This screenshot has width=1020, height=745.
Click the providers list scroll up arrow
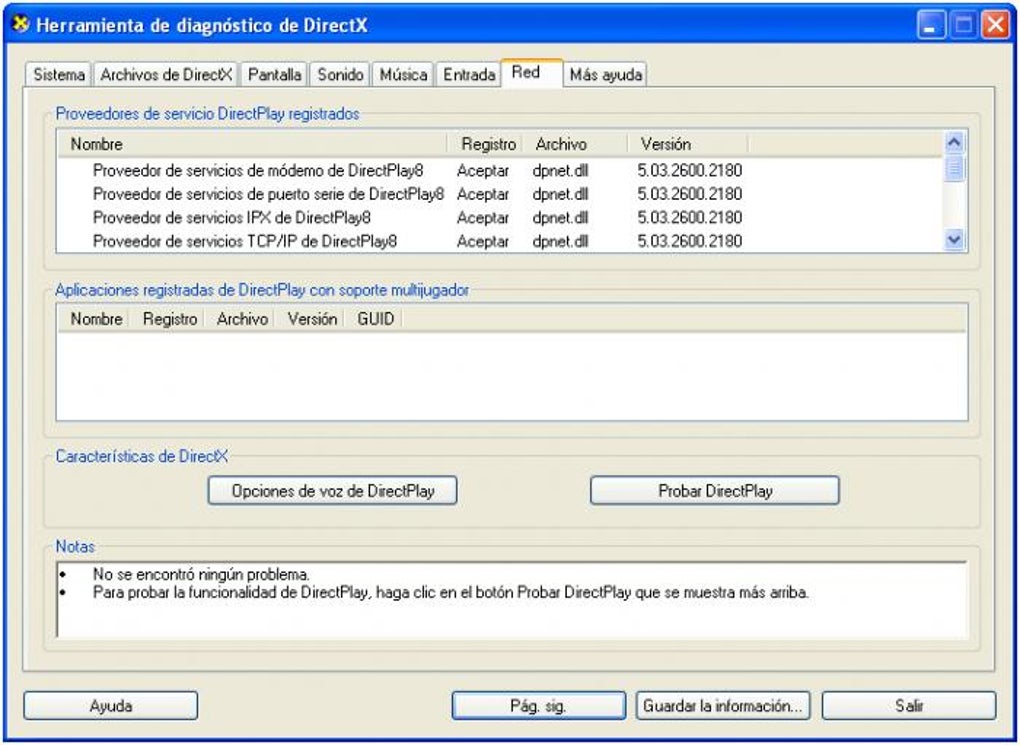tap(954, 142)
